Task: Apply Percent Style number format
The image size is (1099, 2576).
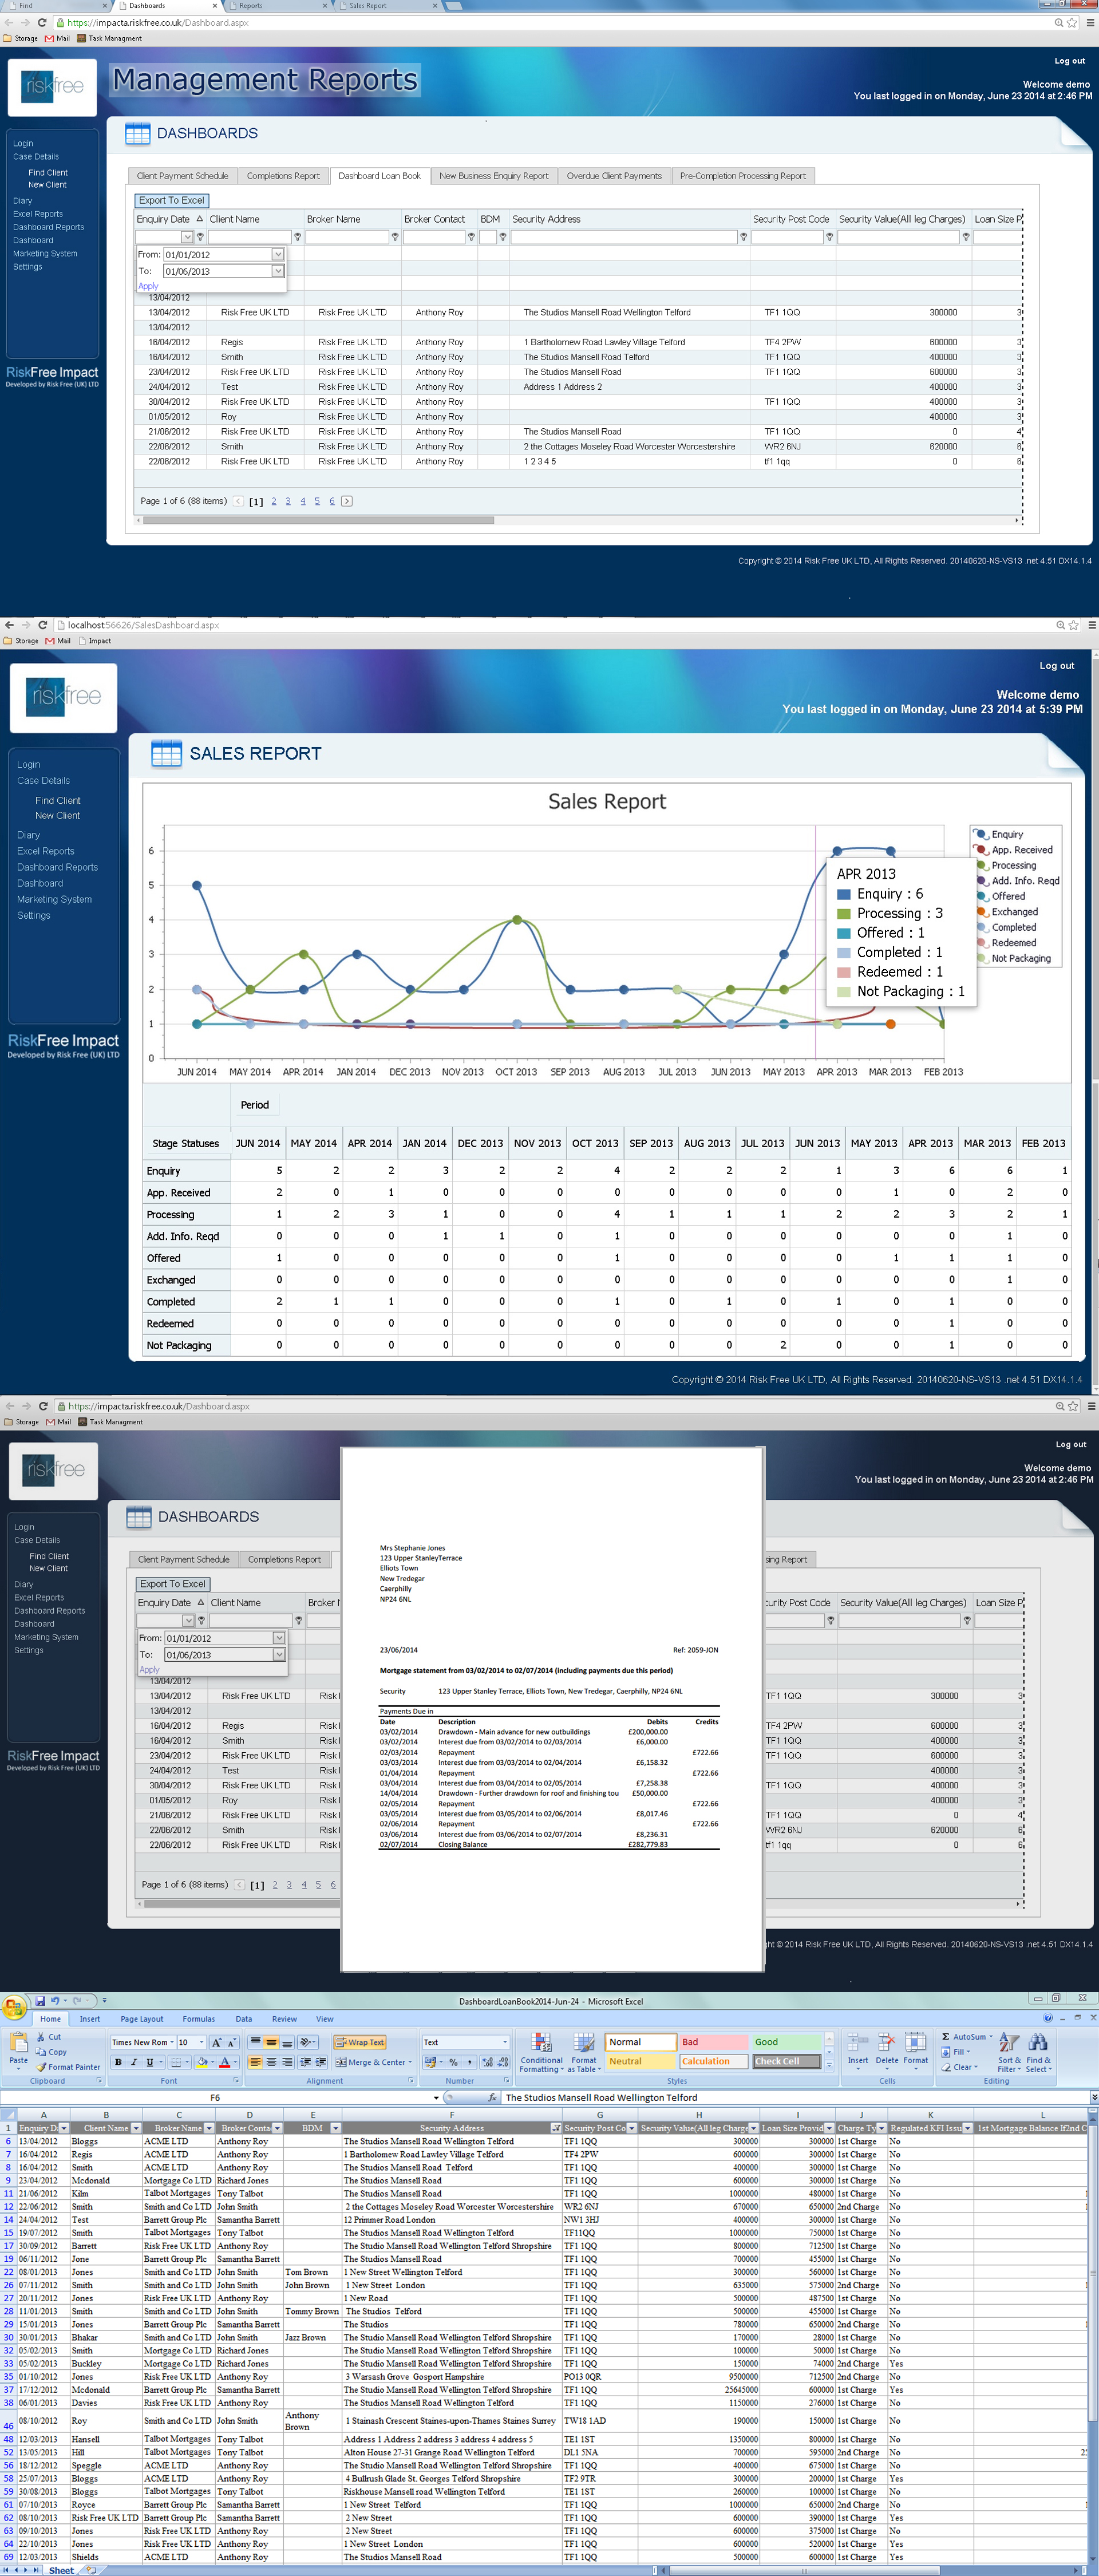Action: point(454,2062)
